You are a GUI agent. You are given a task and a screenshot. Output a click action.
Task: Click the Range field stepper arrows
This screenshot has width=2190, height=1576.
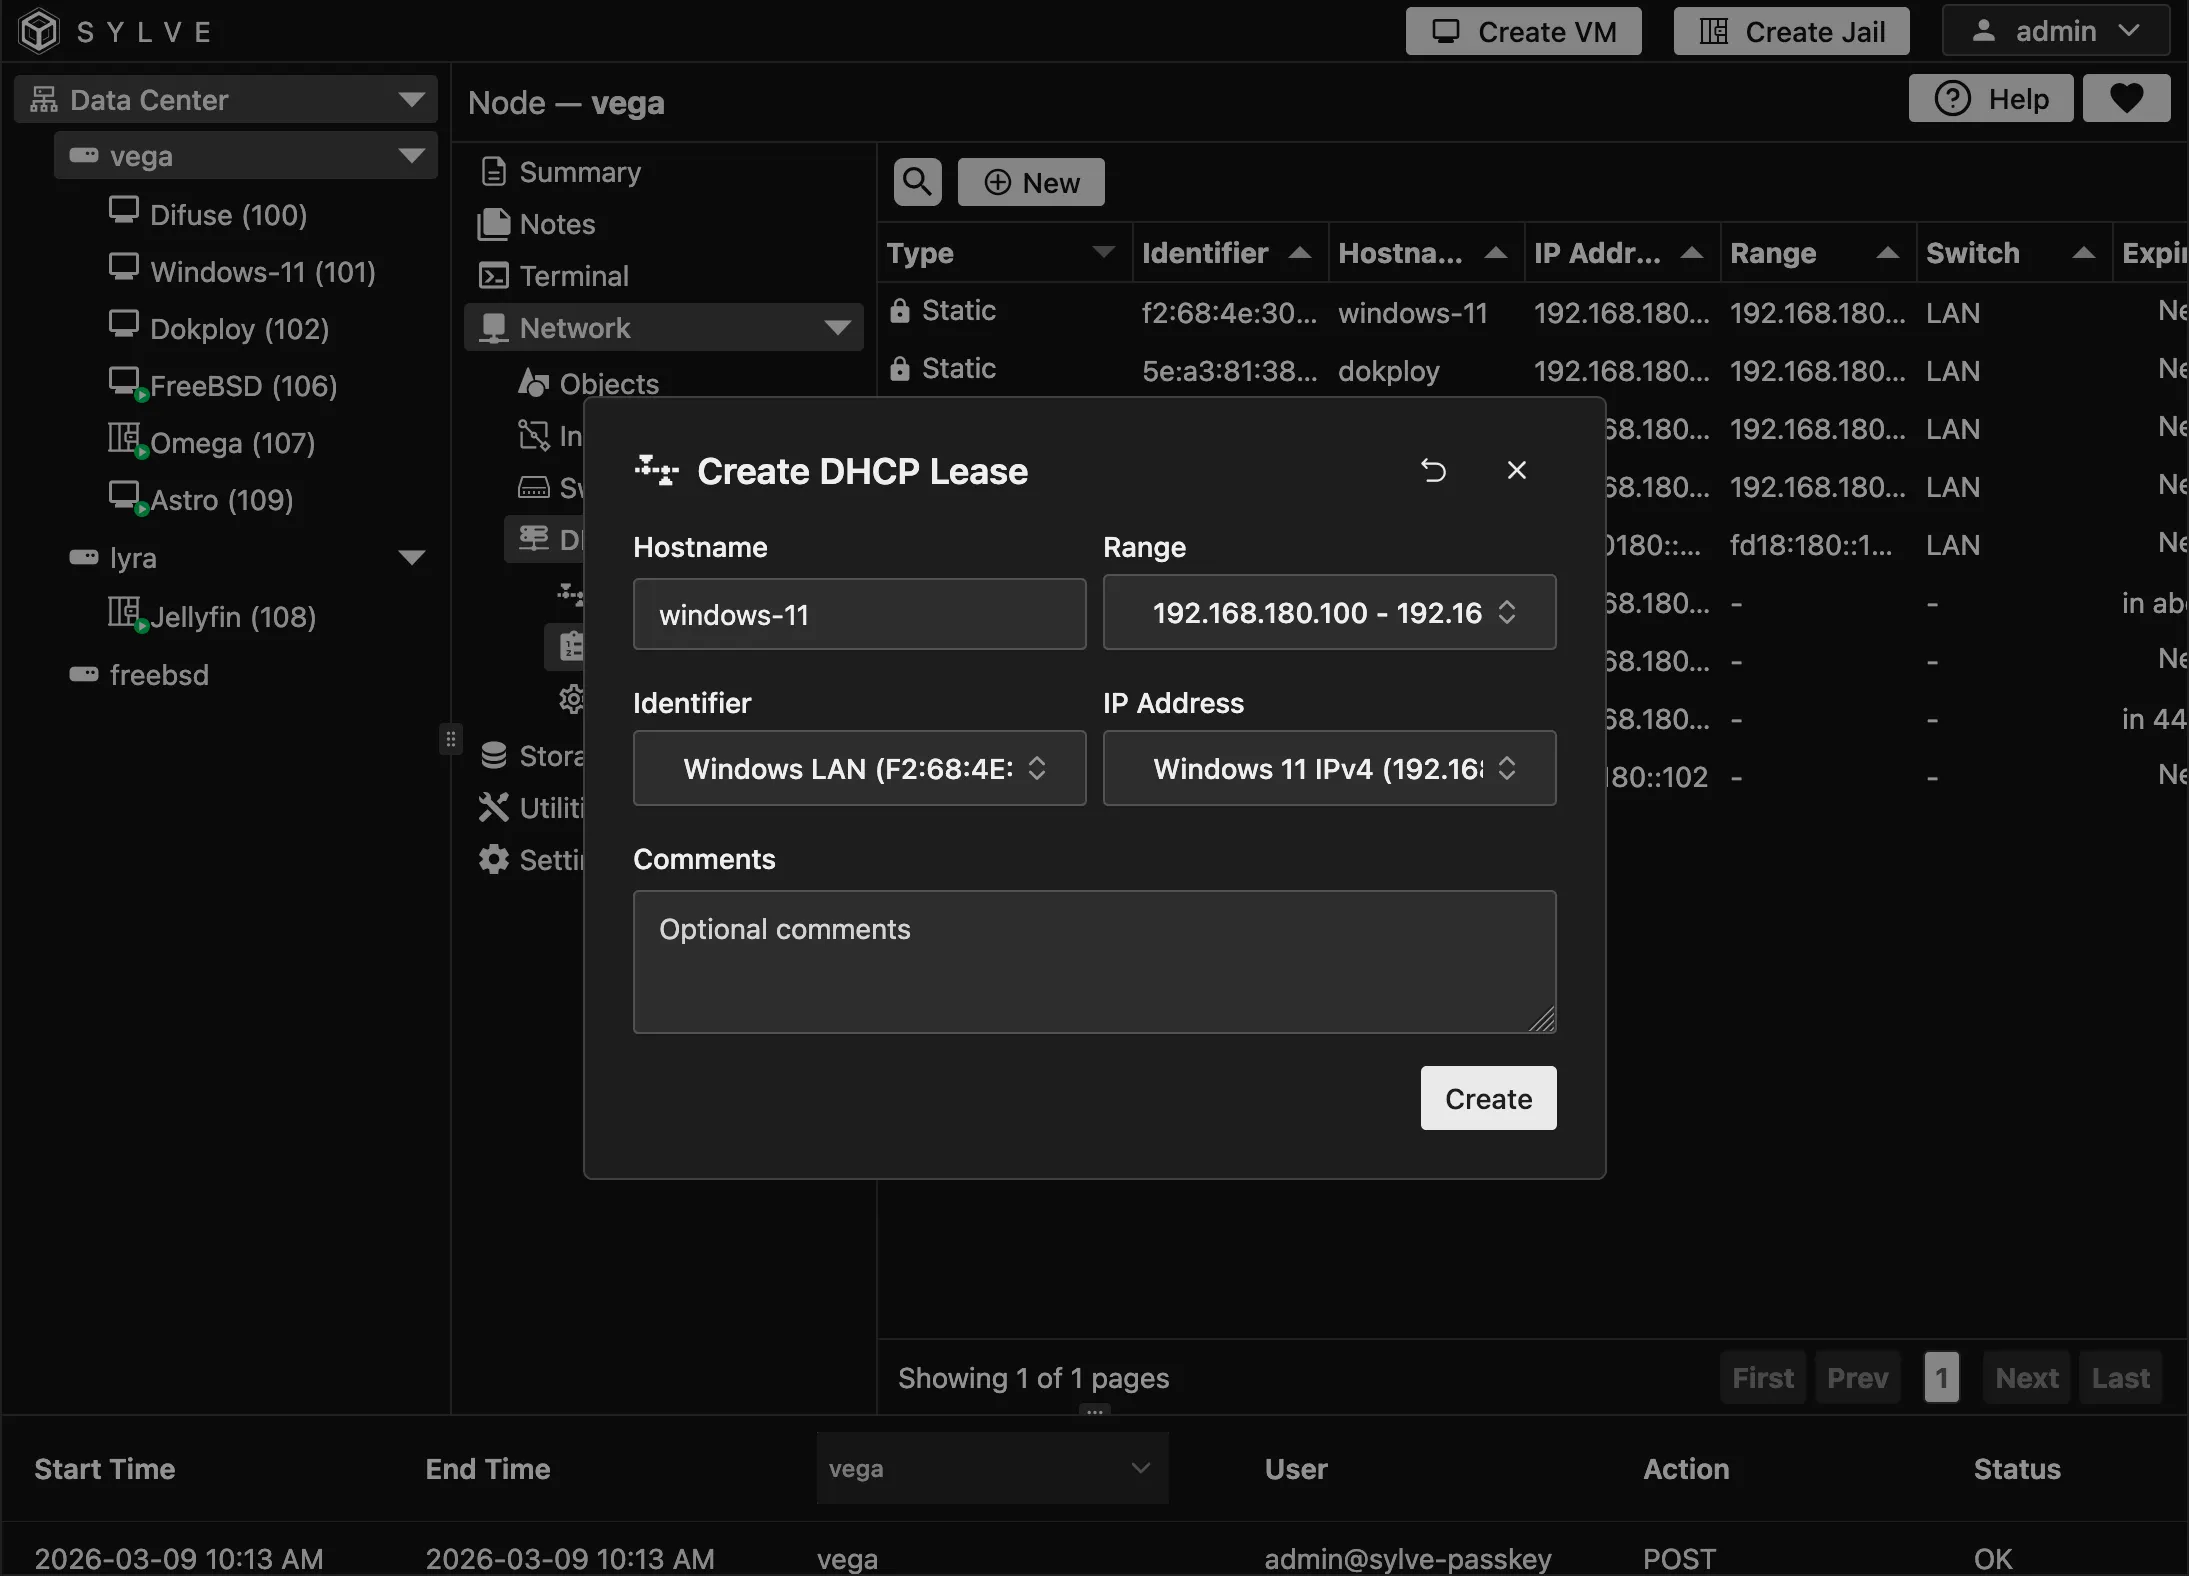tap(1508, 613)
